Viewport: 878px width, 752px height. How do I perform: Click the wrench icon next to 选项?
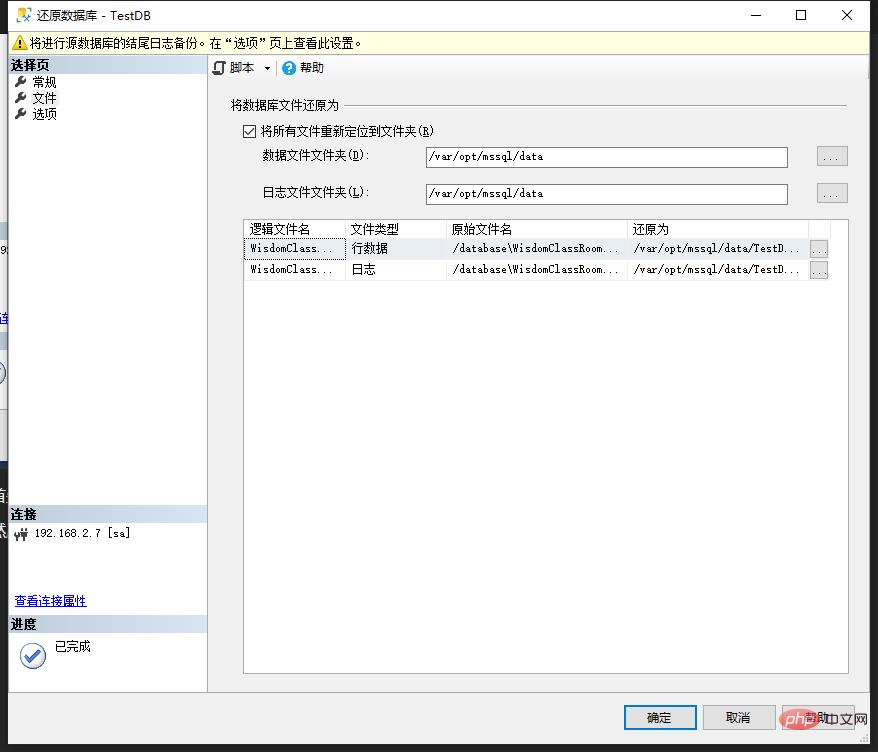coord(20,114)
